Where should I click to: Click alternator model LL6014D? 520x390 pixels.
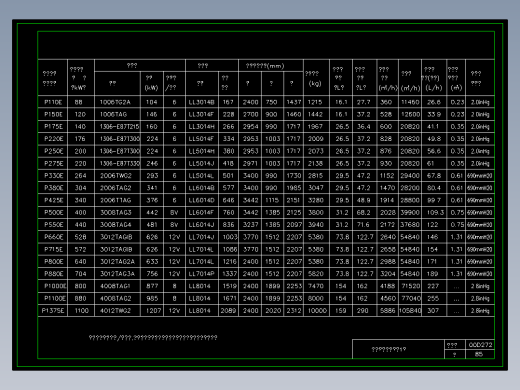pos(201,200)
